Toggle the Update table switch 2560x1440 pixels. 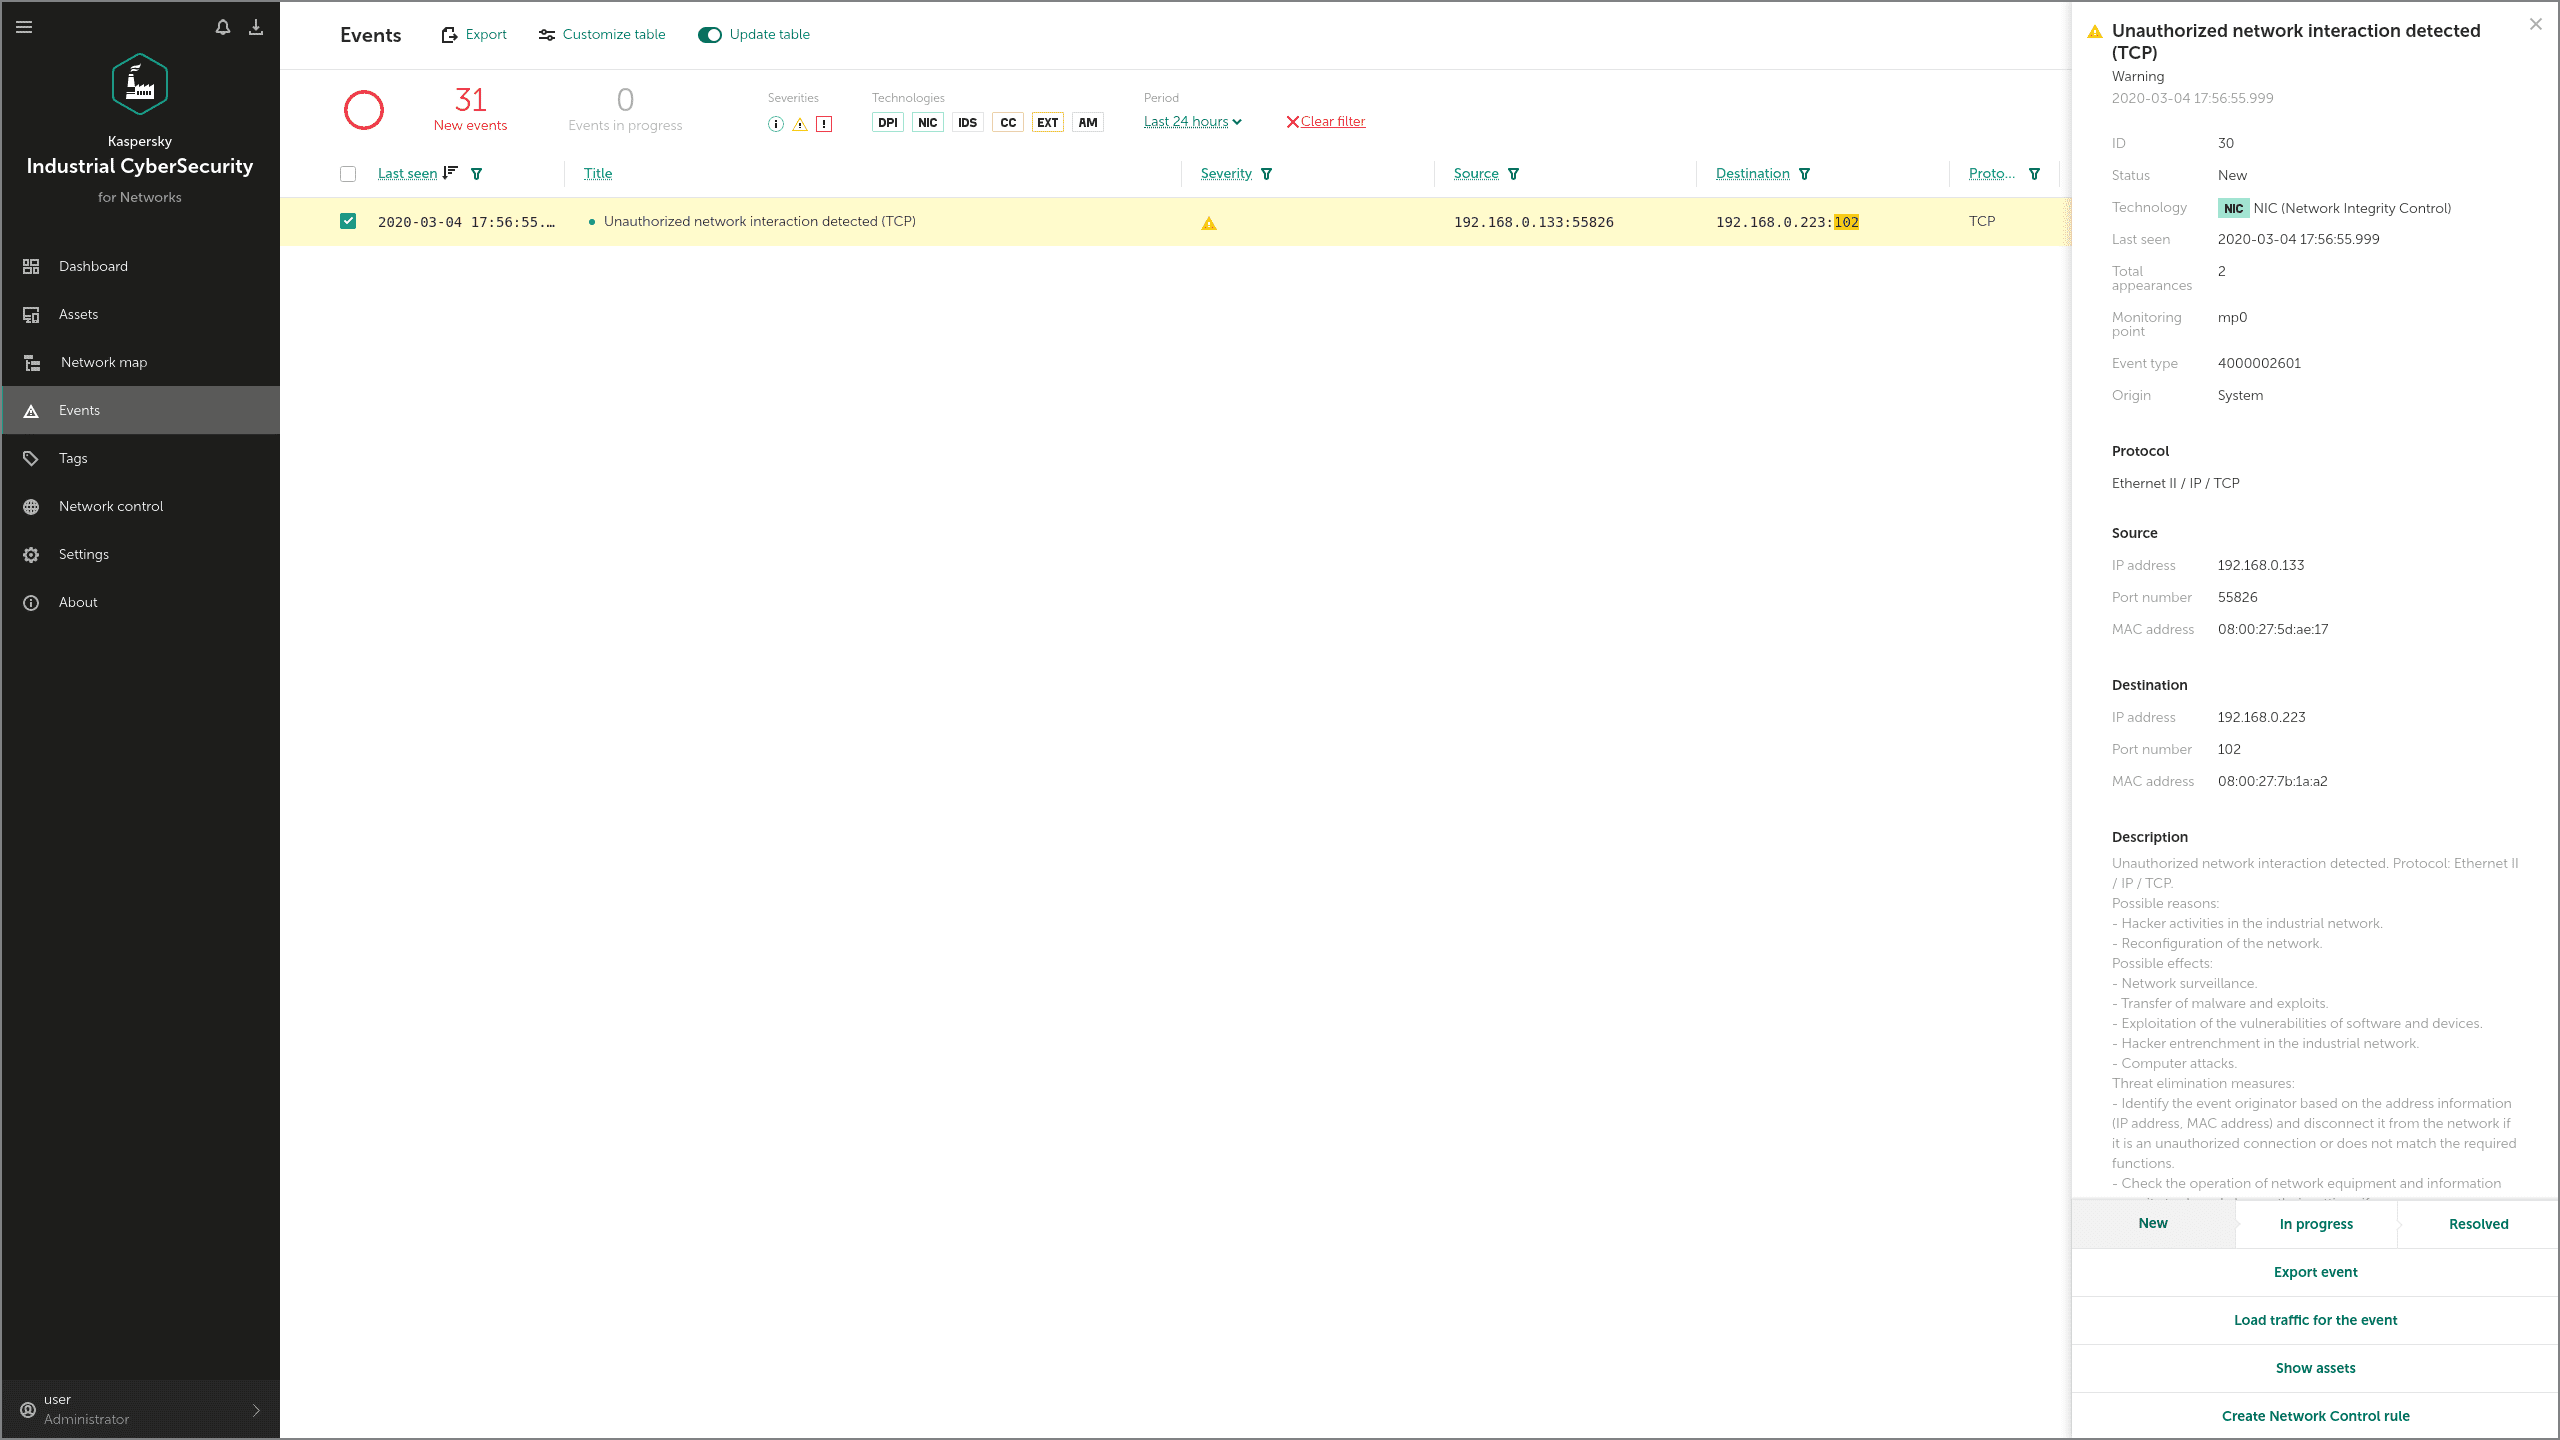pos(710,35)
